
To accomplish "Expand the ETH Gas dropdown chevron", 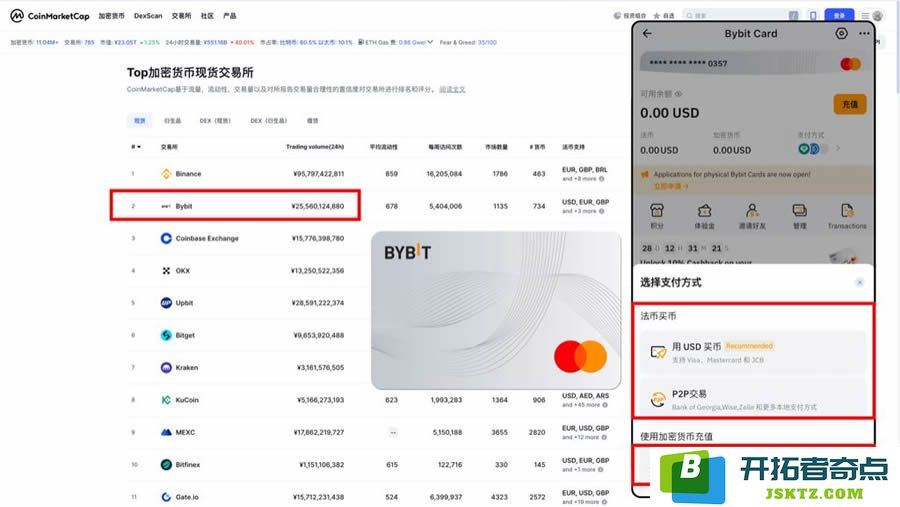I will click(x=430, y=42).
